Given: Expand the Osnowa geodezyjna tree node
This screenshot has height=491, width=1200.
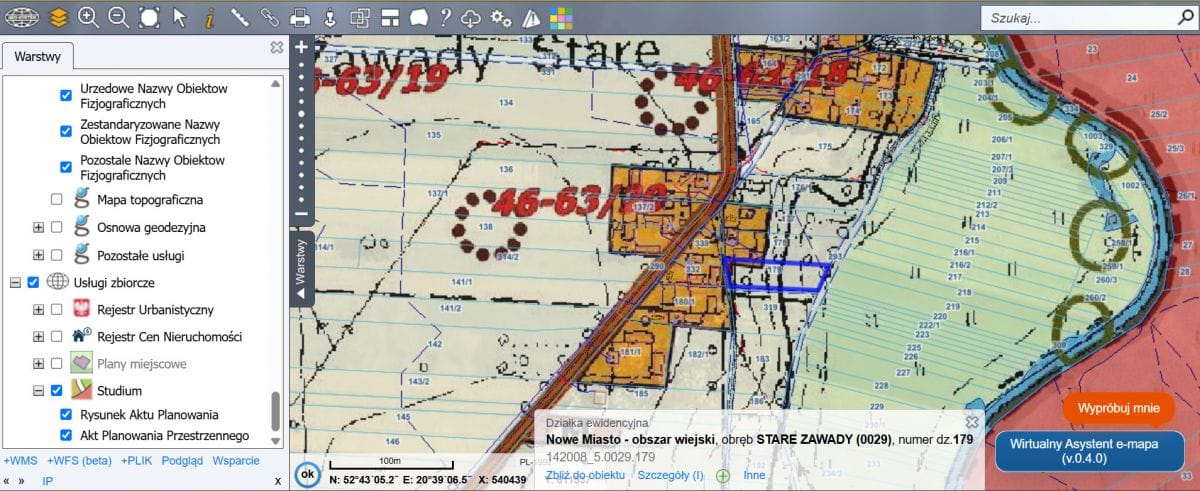Looking at the screenshot, I should pos(39,227).
